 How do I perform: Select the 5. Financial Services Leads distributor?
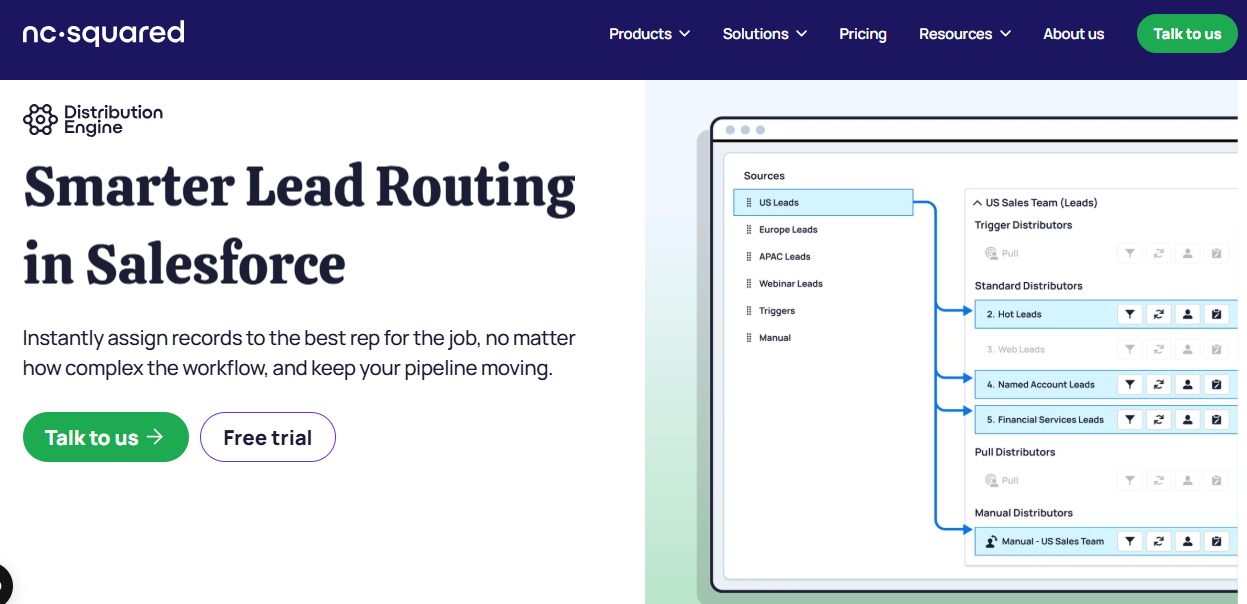[1106, 420]
